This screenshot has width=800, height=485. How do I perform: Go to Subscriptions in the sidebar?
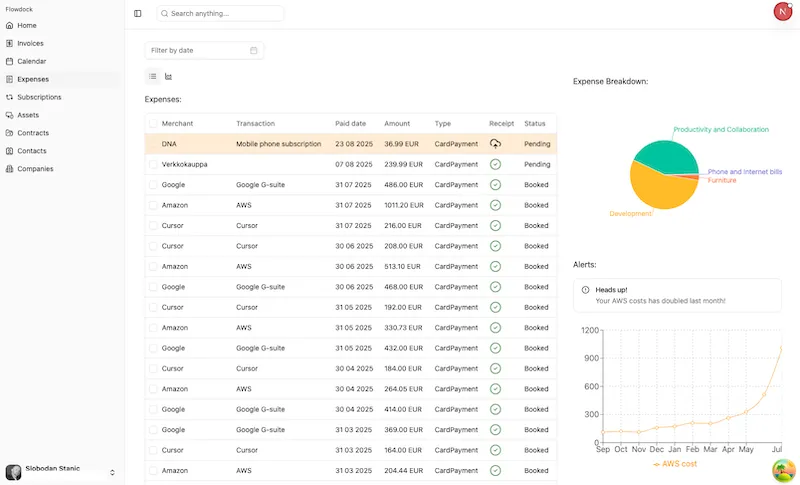39,97
